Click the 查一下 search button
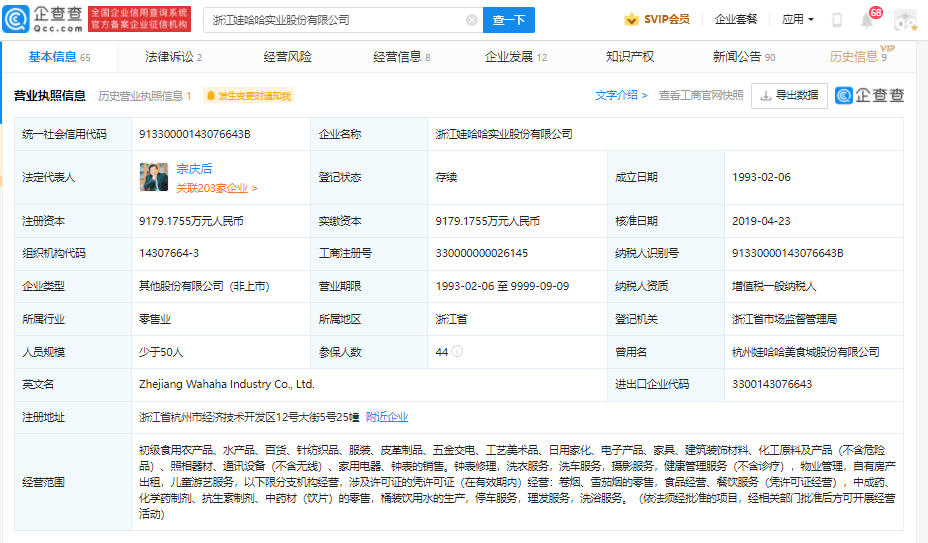The height and width of the screenshot is (543, 928). pos(509,20)
